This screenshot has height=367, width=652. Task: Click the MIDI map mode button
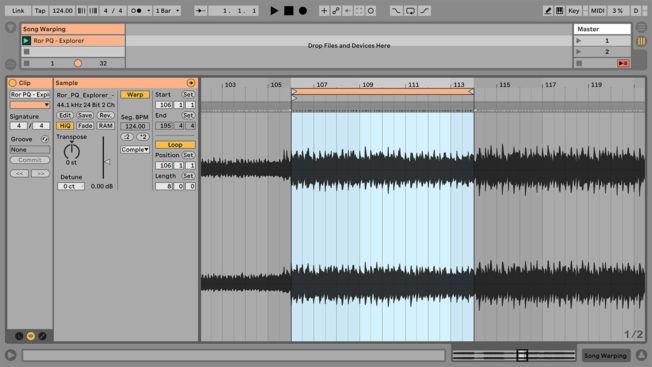598,11
